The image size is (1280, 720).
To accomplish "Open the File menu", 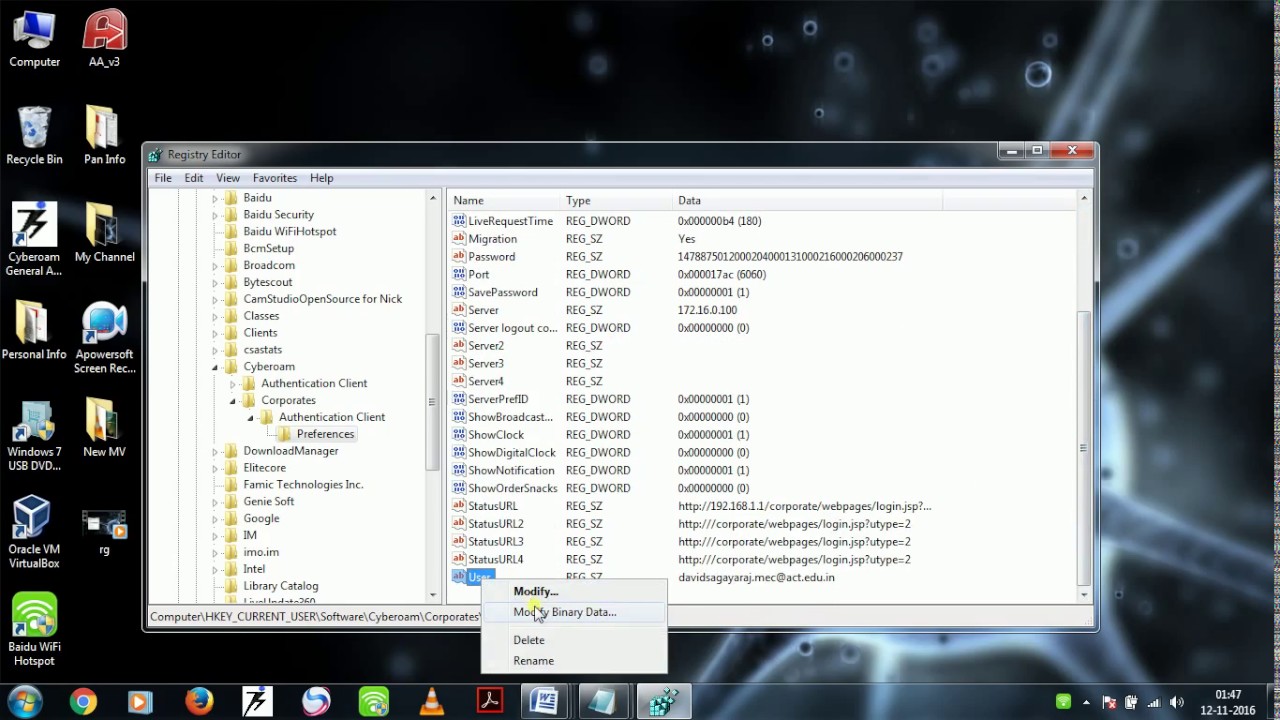I will [163, 178].
